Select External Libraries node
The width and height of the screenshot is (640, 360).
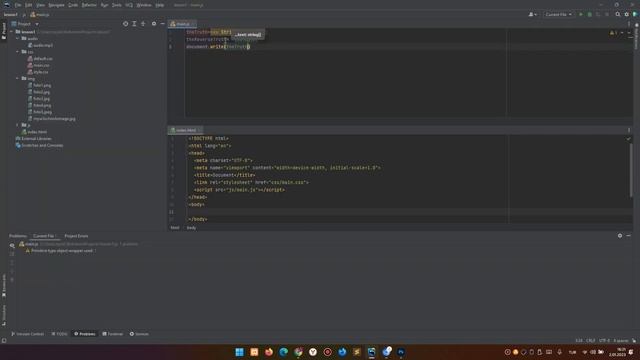(x=36, y=139)
